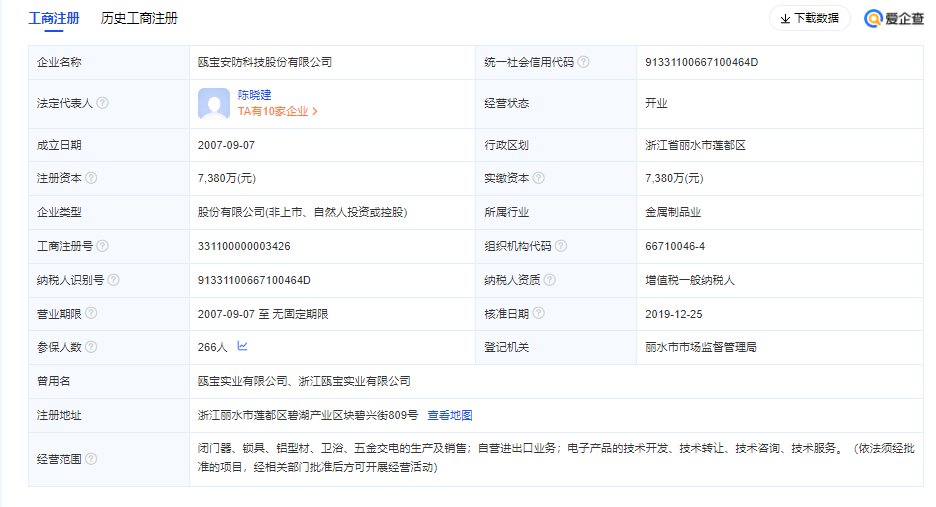Select founding date 2007-09-07
The width and height of the screenshot is (936, 507).
[226, 145]
